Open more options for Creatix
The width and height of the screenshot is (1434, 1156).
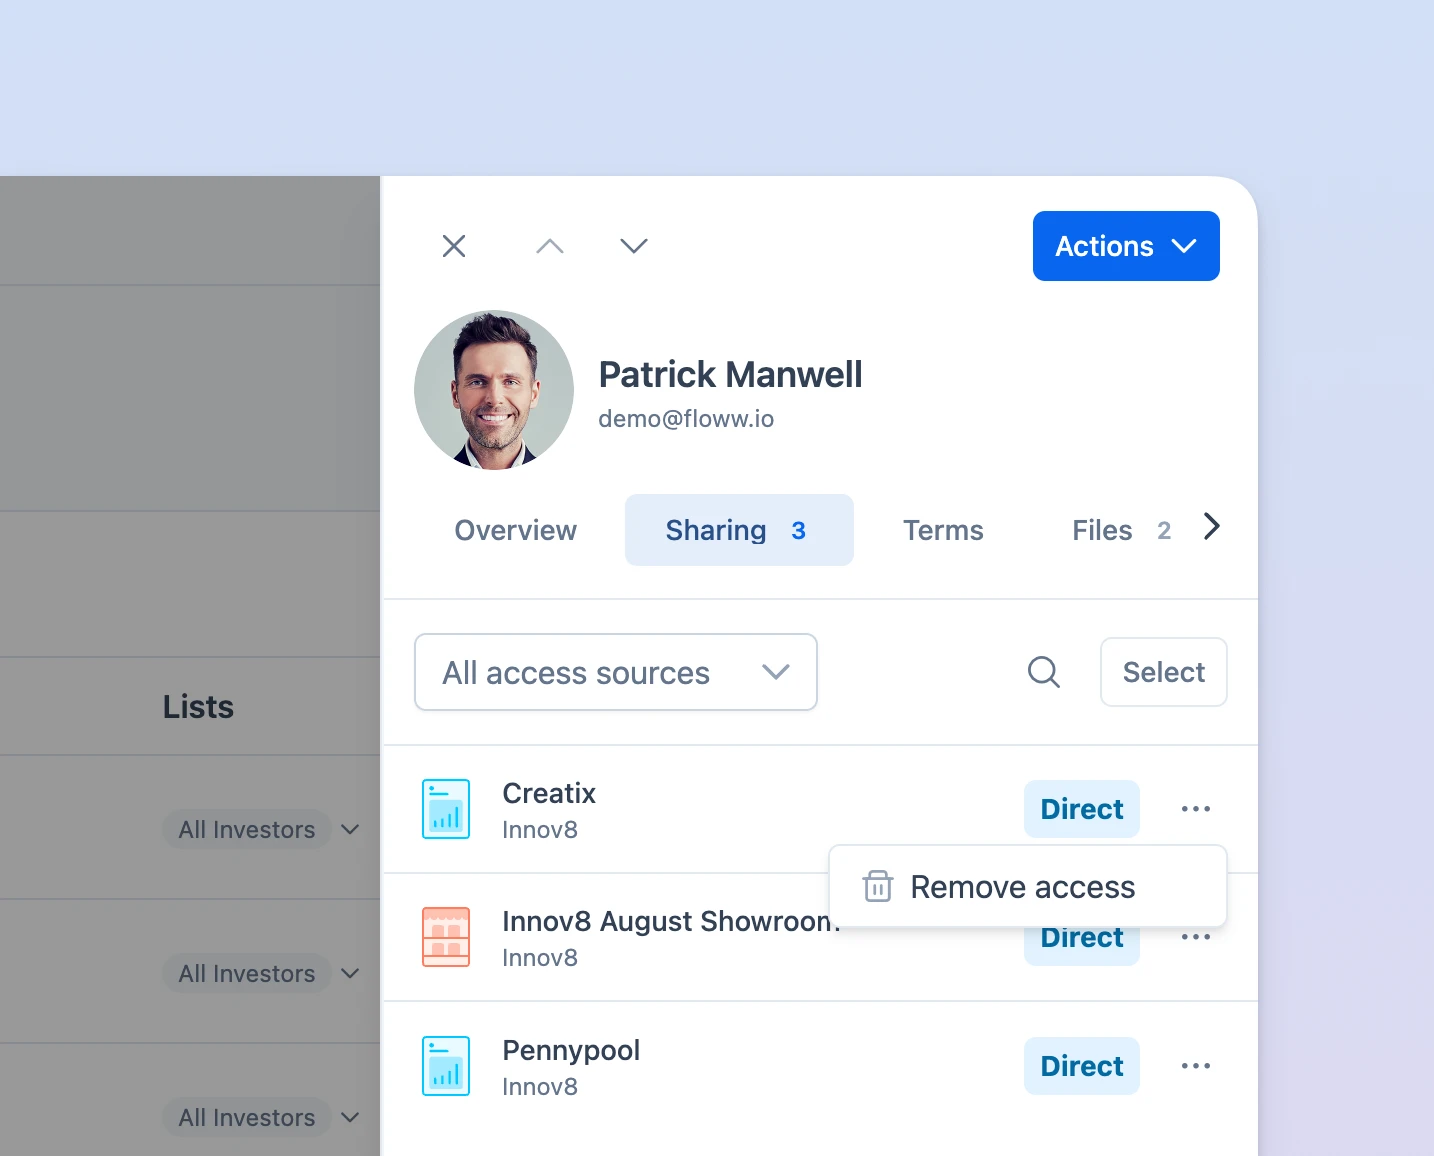[1196, 809]
